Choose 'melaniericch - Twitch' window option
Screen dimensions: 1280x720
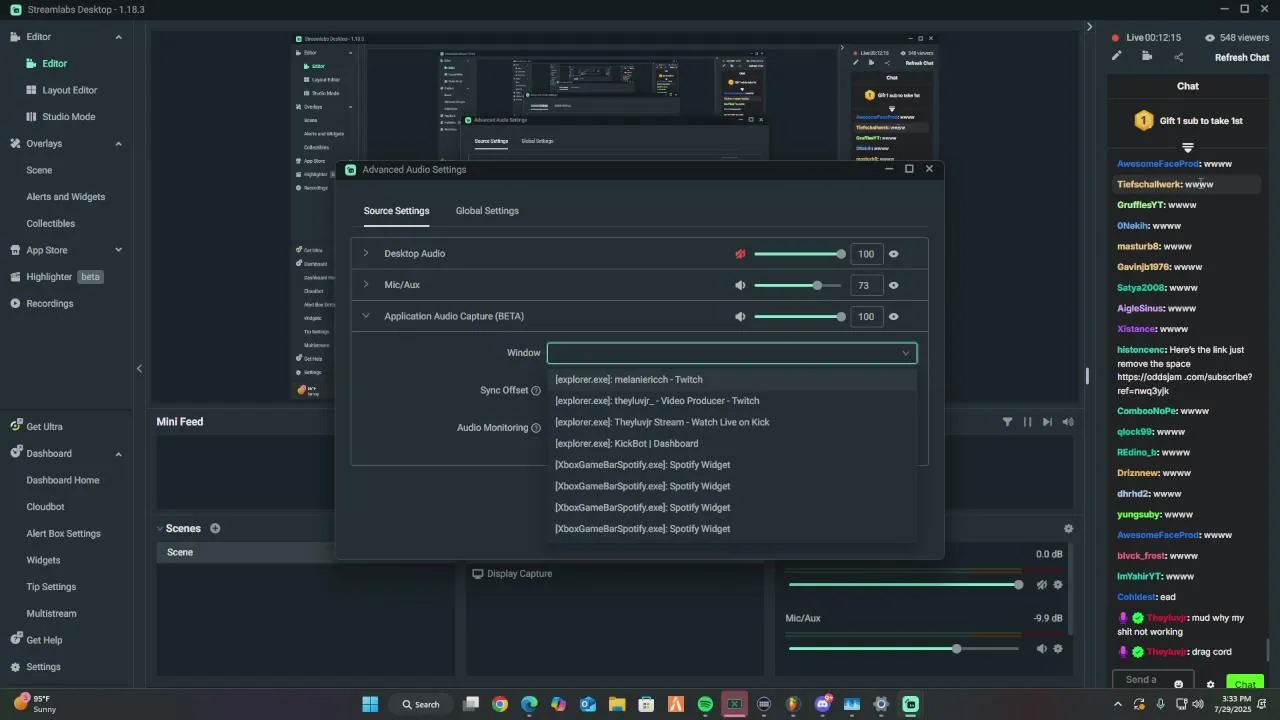732,380
